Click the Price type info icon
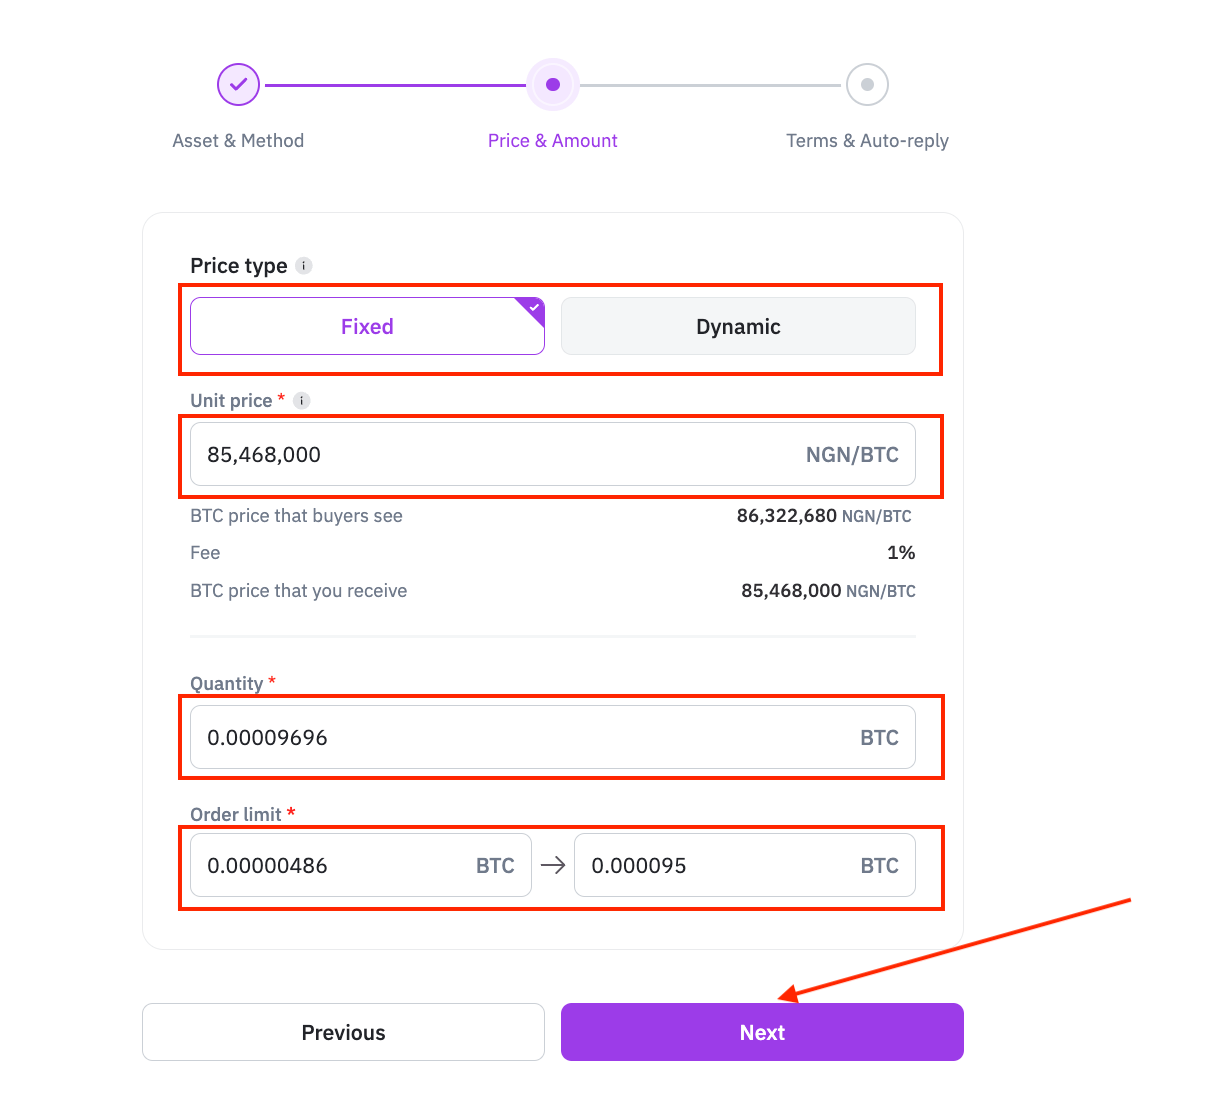 point(304,266)
